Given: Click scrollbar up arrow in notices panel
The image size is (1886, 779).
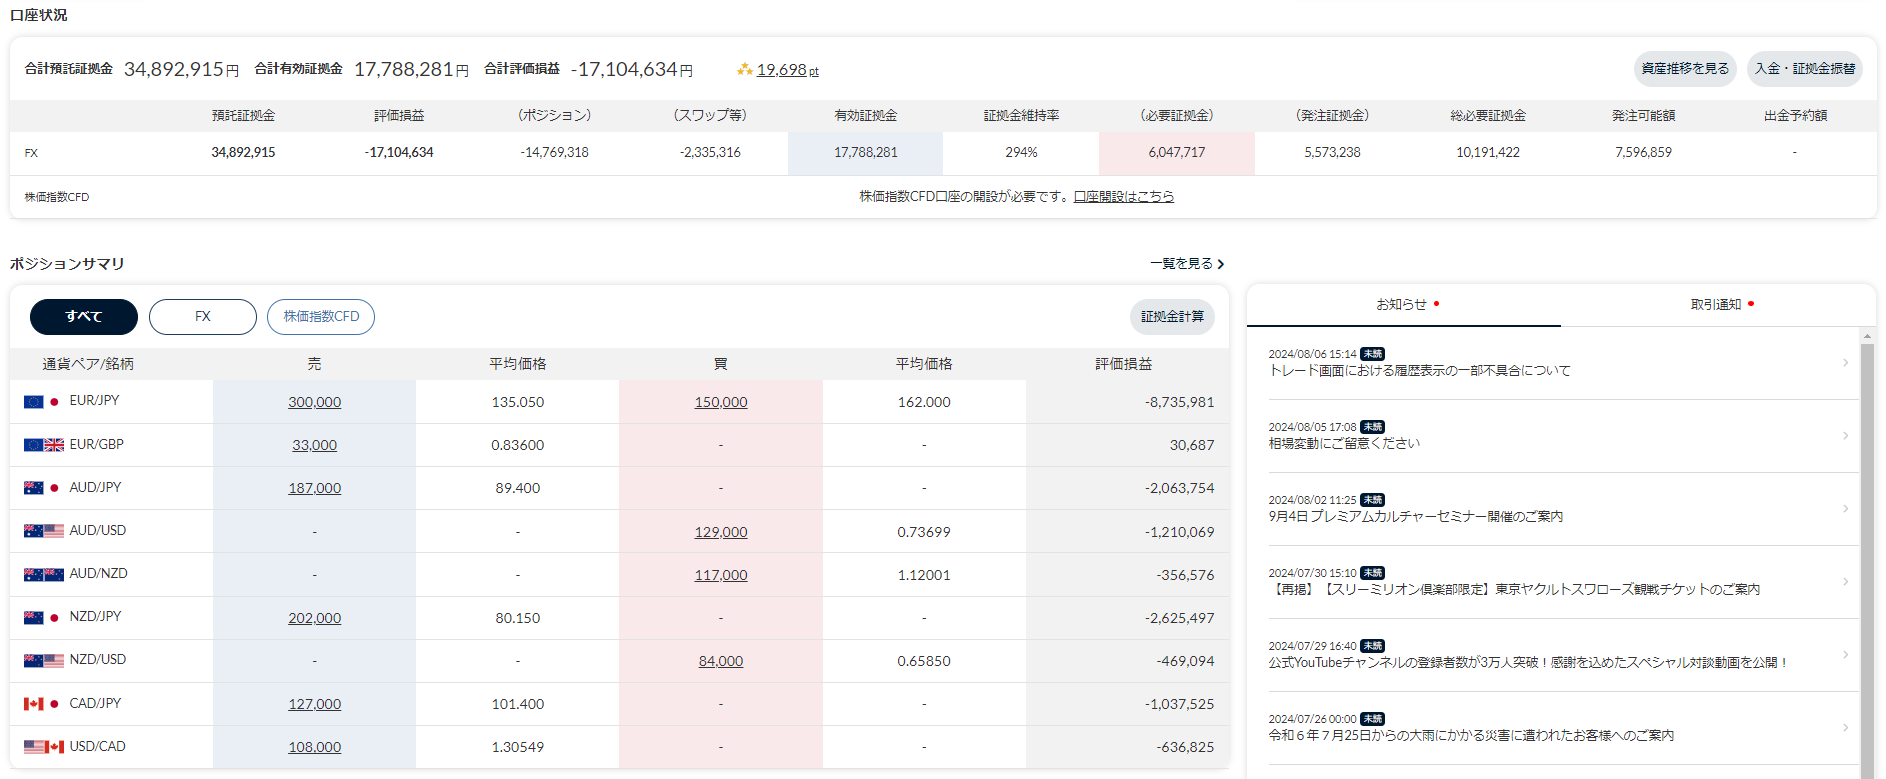Looking at the screenshot, I should [x=1867, y=336].
